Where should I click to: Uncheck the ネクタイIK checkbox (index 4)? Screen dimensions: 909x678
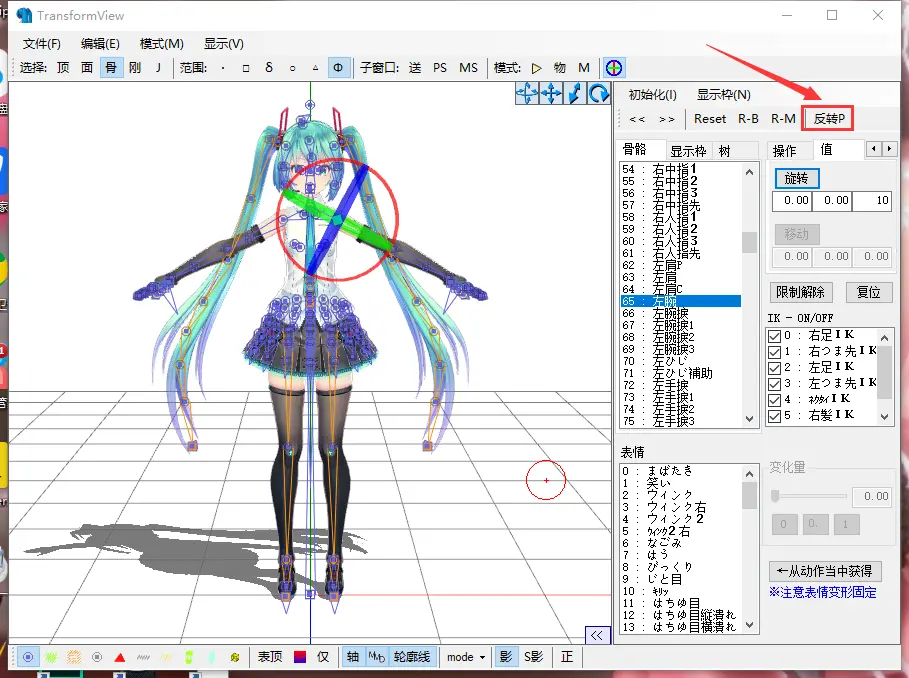tap(775, 400)
